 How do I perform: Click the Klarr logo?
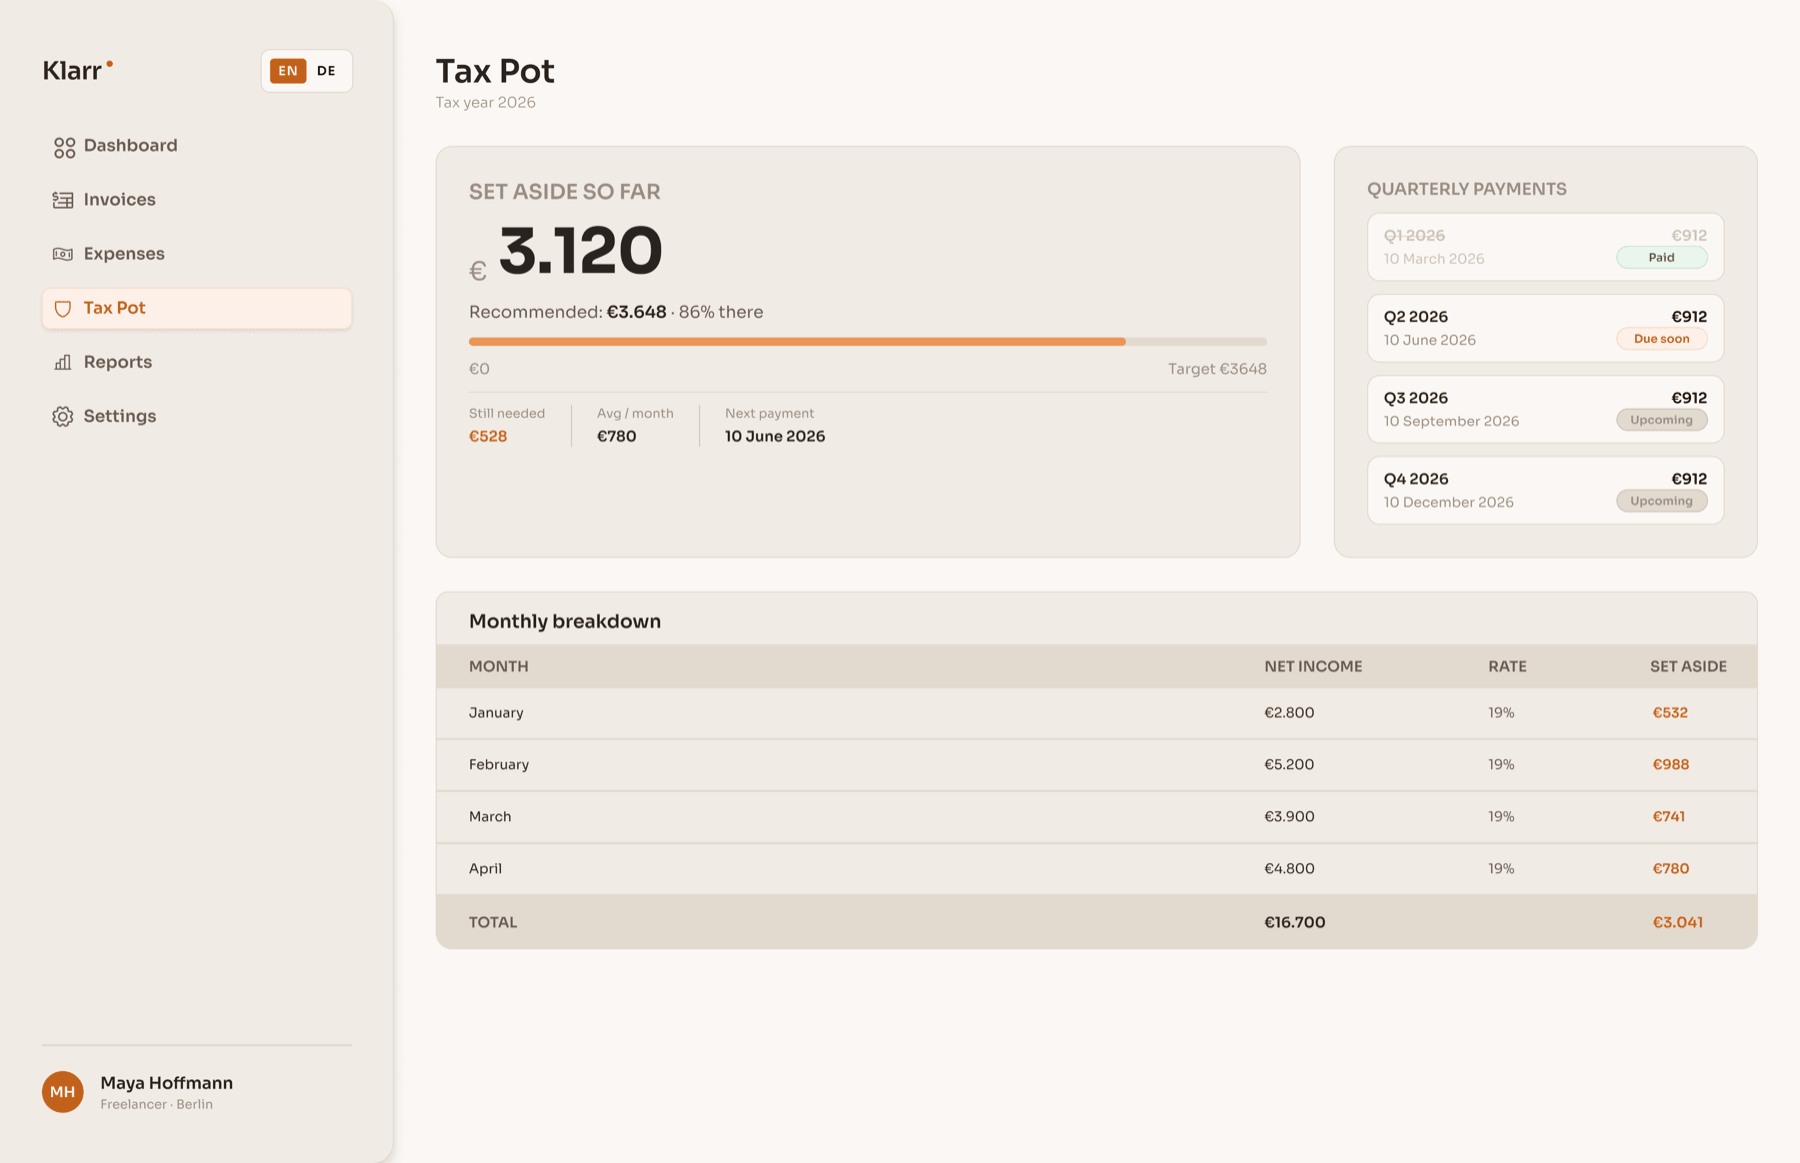pyautogui.click(x=78, y=70)
